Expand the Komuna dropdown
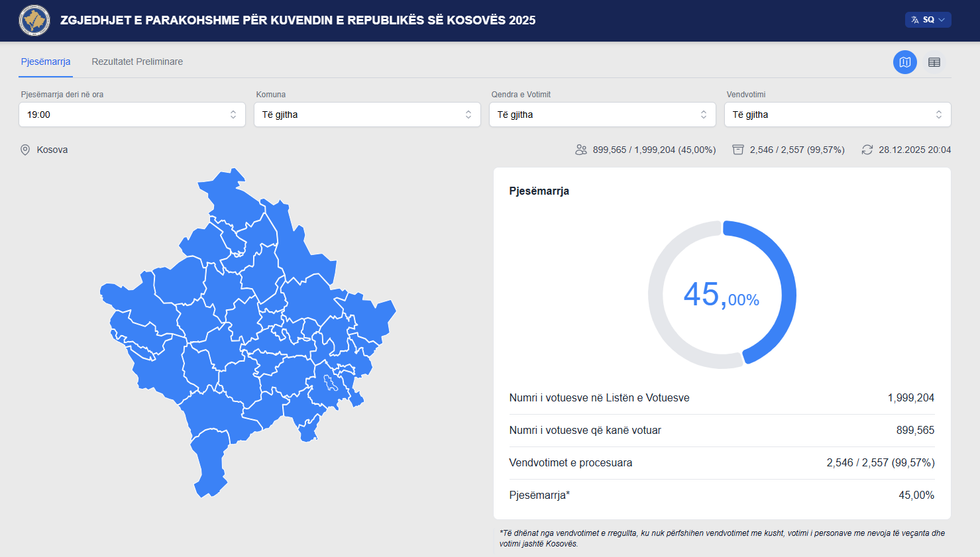Image resolution: width=980 pixels, height=557 pixels. [367, 115]
